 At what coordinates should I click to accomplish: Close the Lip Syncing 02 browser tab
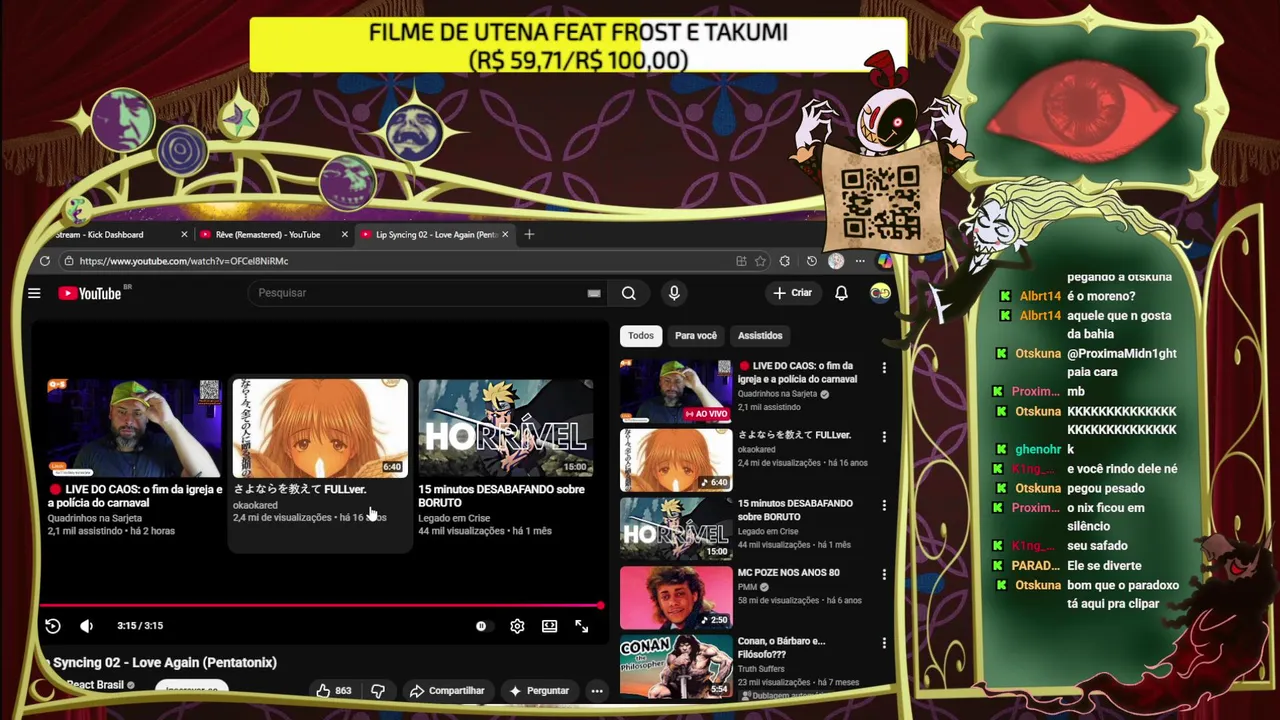505,235
